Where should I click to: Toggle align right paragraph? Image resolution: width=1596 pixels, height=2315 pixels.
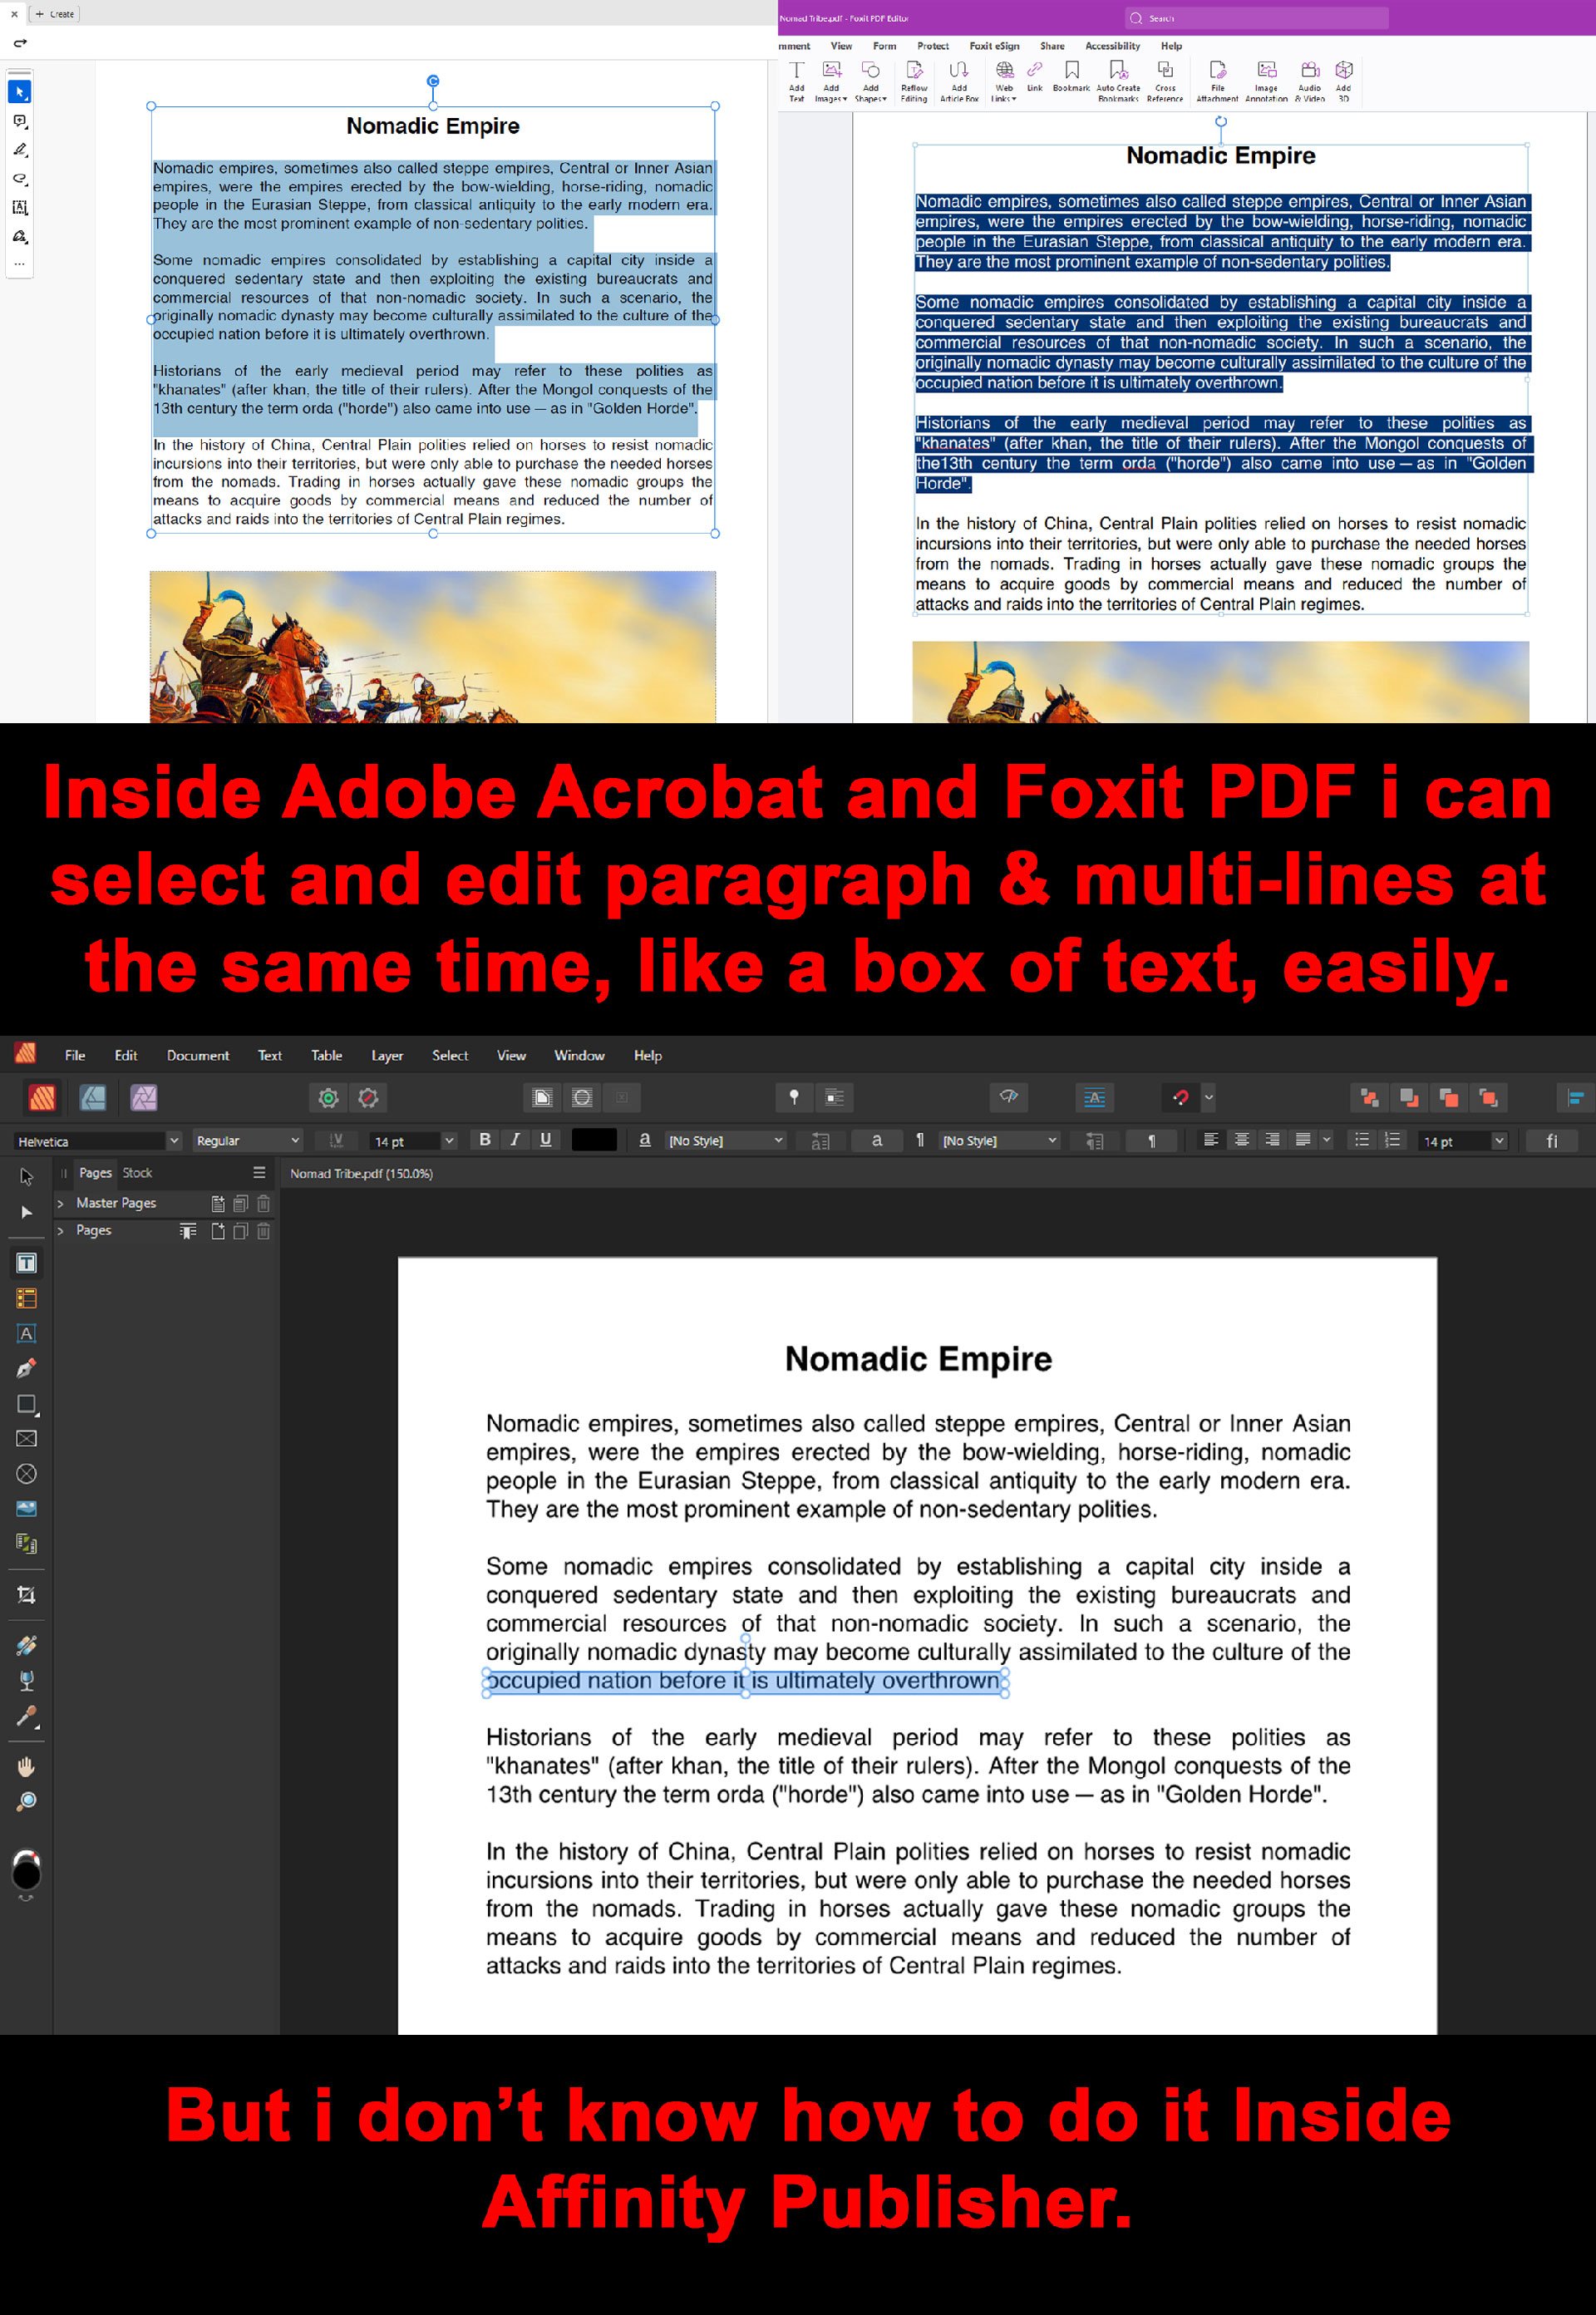click(1272, 1140)
